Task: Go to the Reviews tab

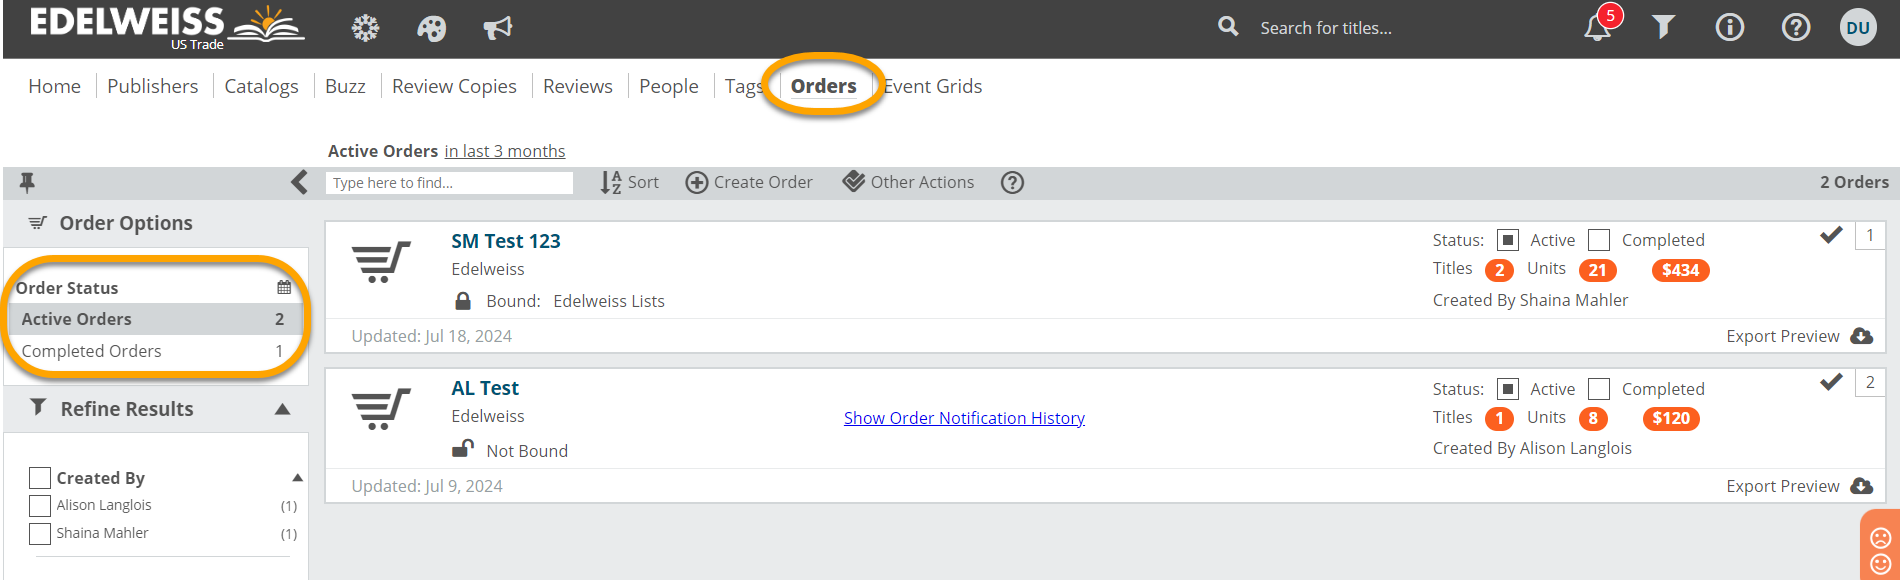Action: click(x=578, y=86)
